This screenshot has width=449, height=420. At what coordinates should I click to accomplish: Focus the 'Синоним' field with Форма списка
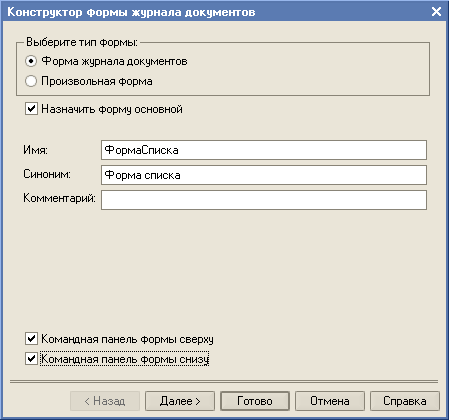[x=264, y=175]
